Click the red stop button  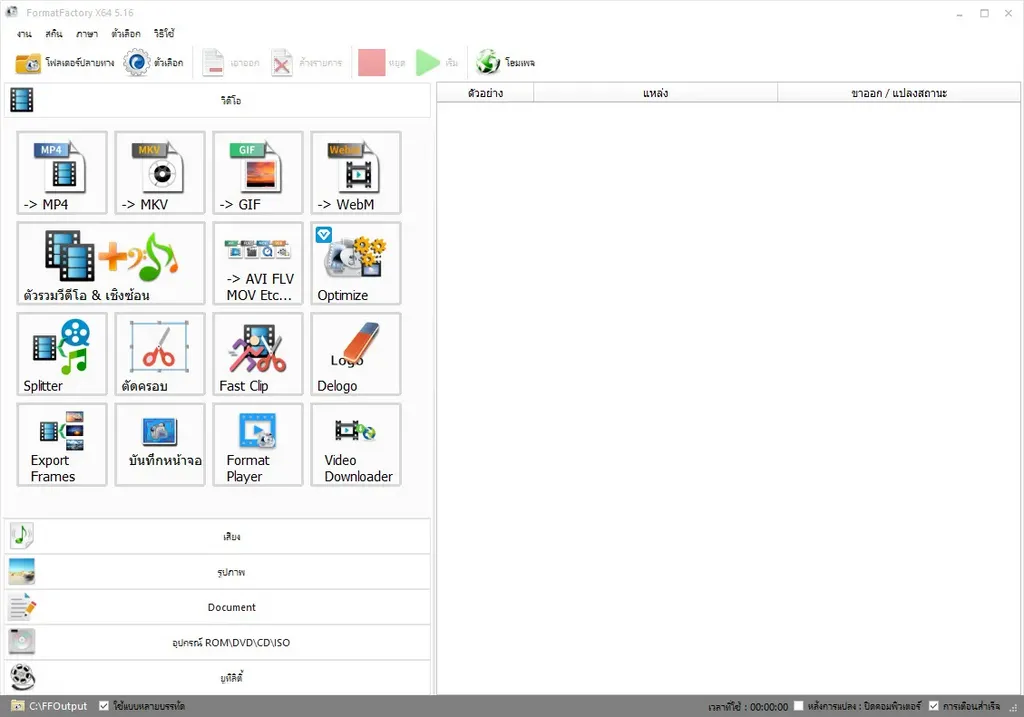click(372, 63)
